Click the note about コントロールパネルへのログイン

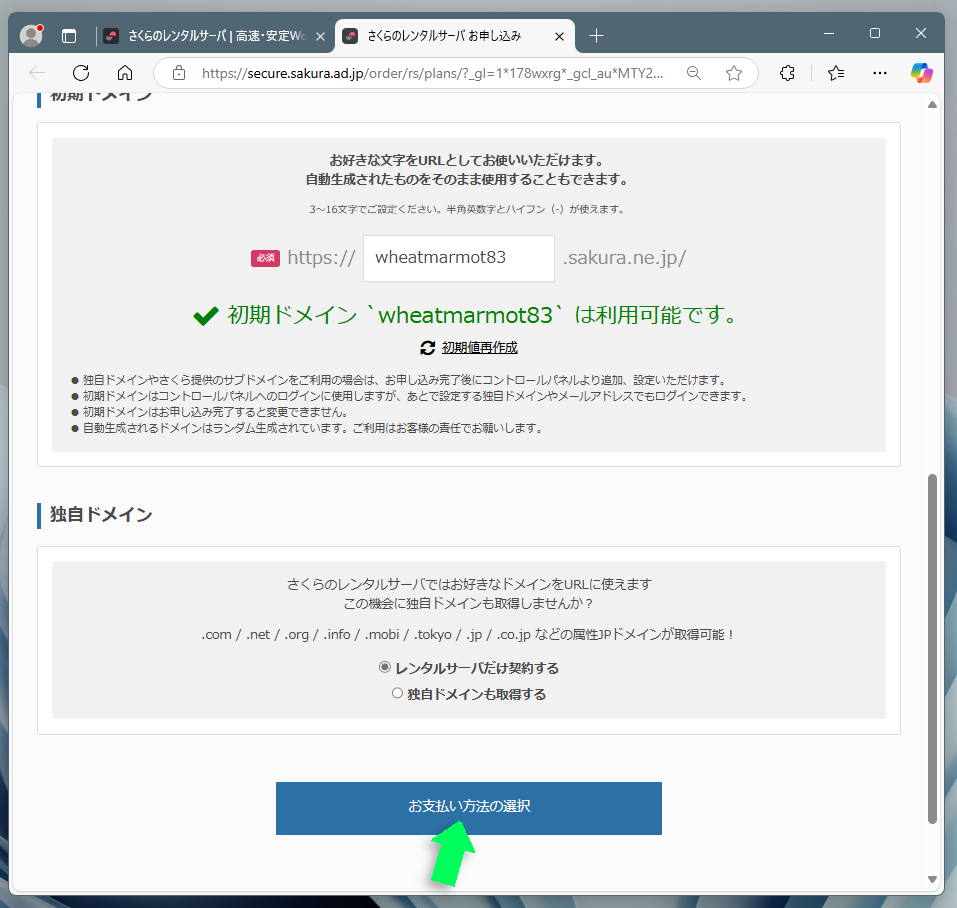pos(415,397)
